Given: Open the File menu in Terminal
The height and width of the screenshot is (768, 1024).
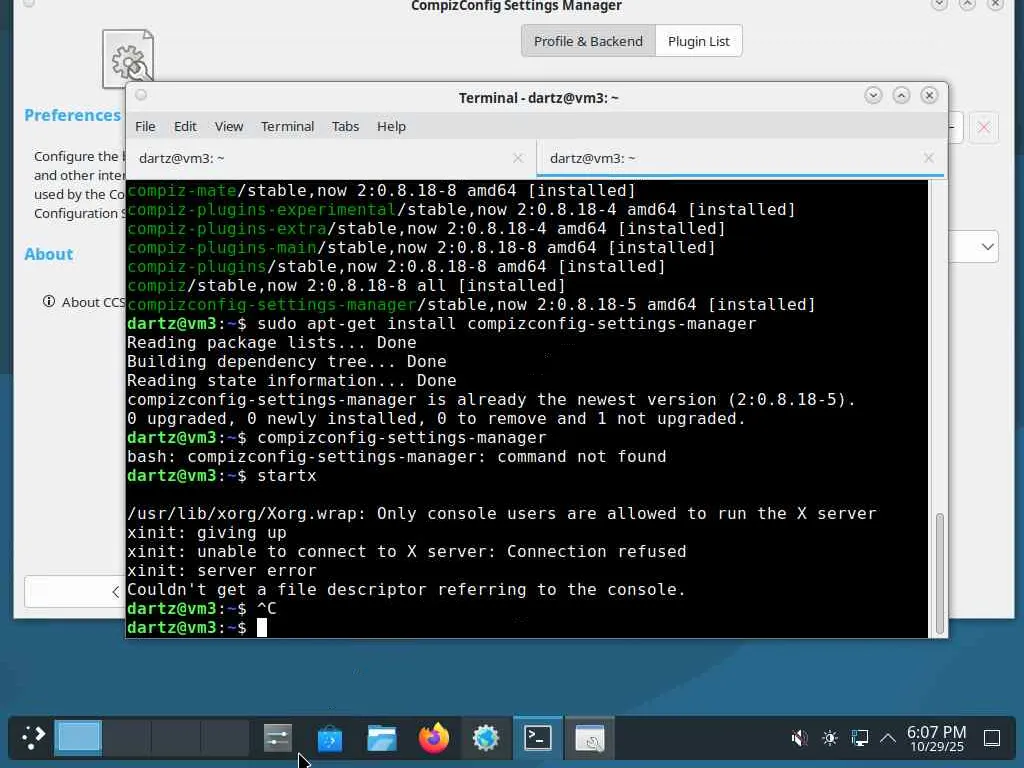Looking at the screenshot, I should 145,126.
